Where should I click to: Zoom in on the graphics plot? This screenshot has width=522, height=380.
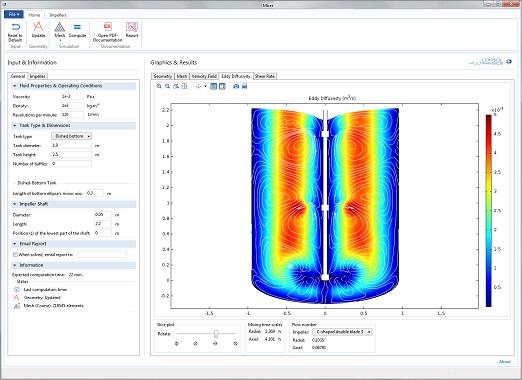[x=159, y=86]
